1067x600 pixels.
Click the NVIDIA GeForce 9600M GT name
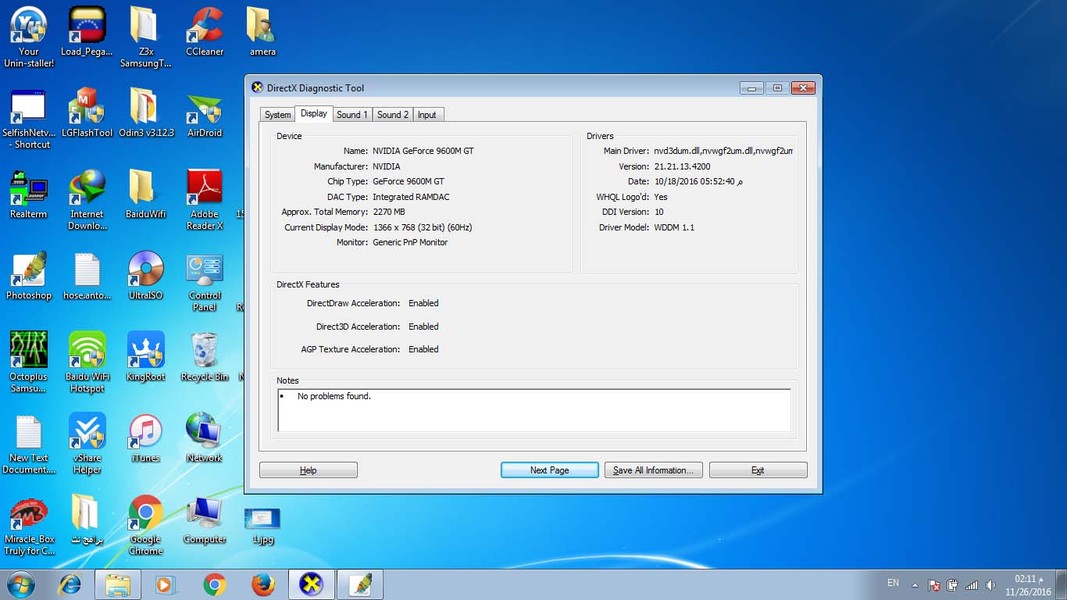(x=423, y=151)
